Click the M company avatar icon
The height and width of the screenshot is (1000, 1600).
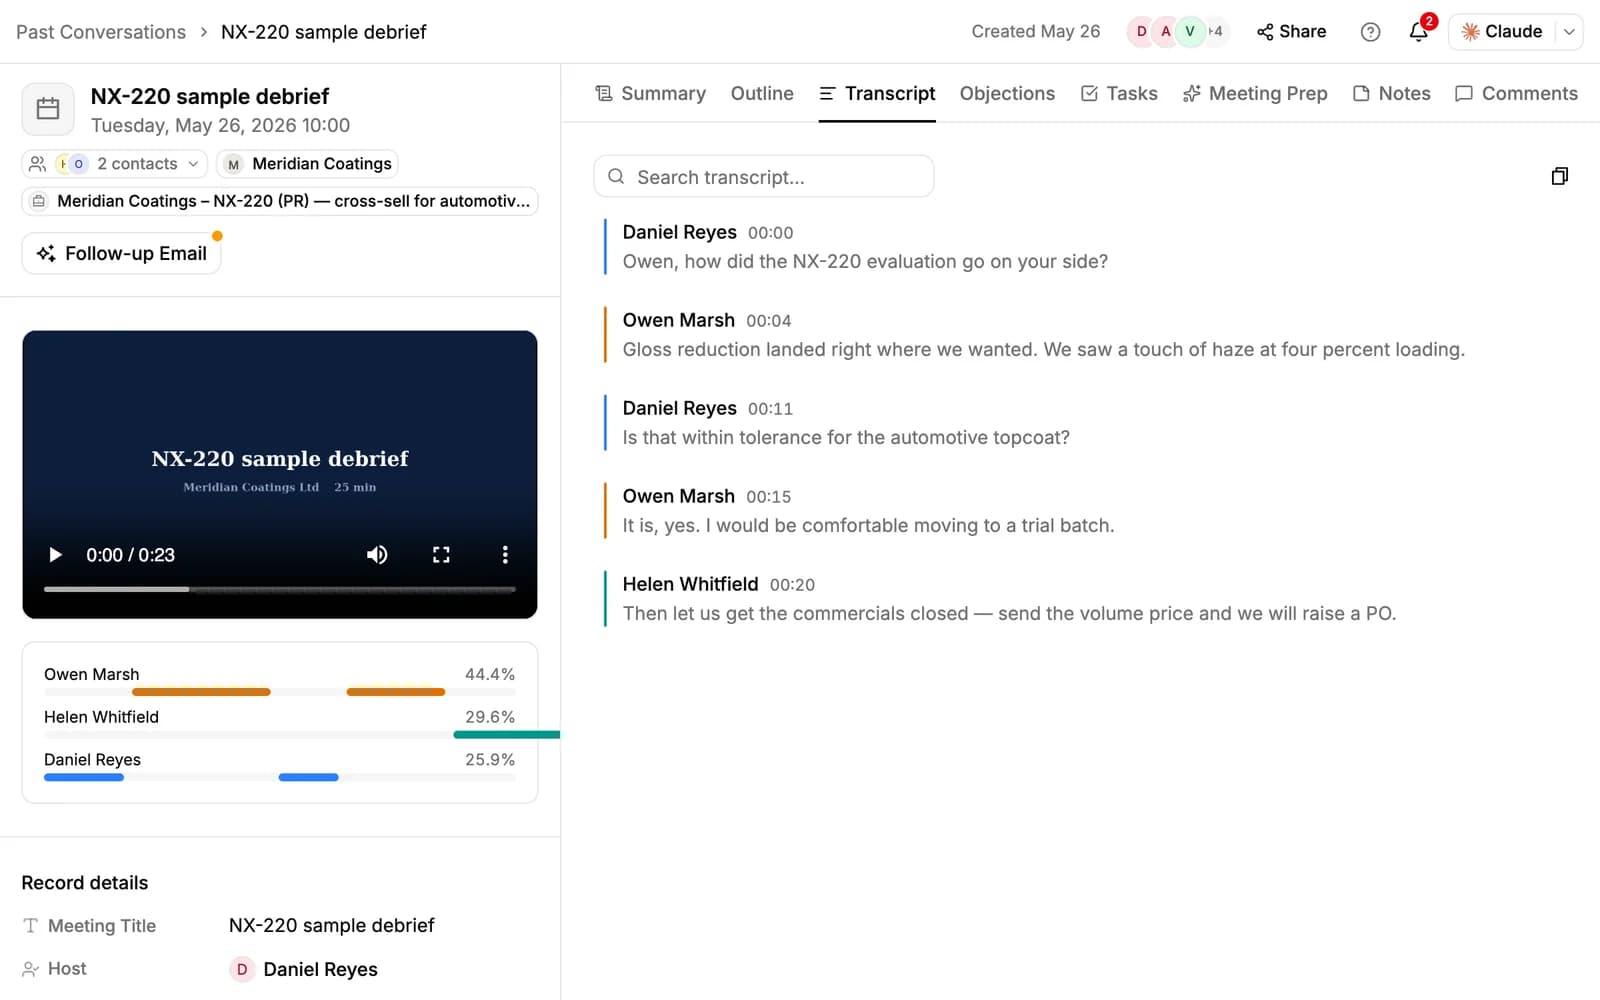pyautogui.click(x=233, y=164)
